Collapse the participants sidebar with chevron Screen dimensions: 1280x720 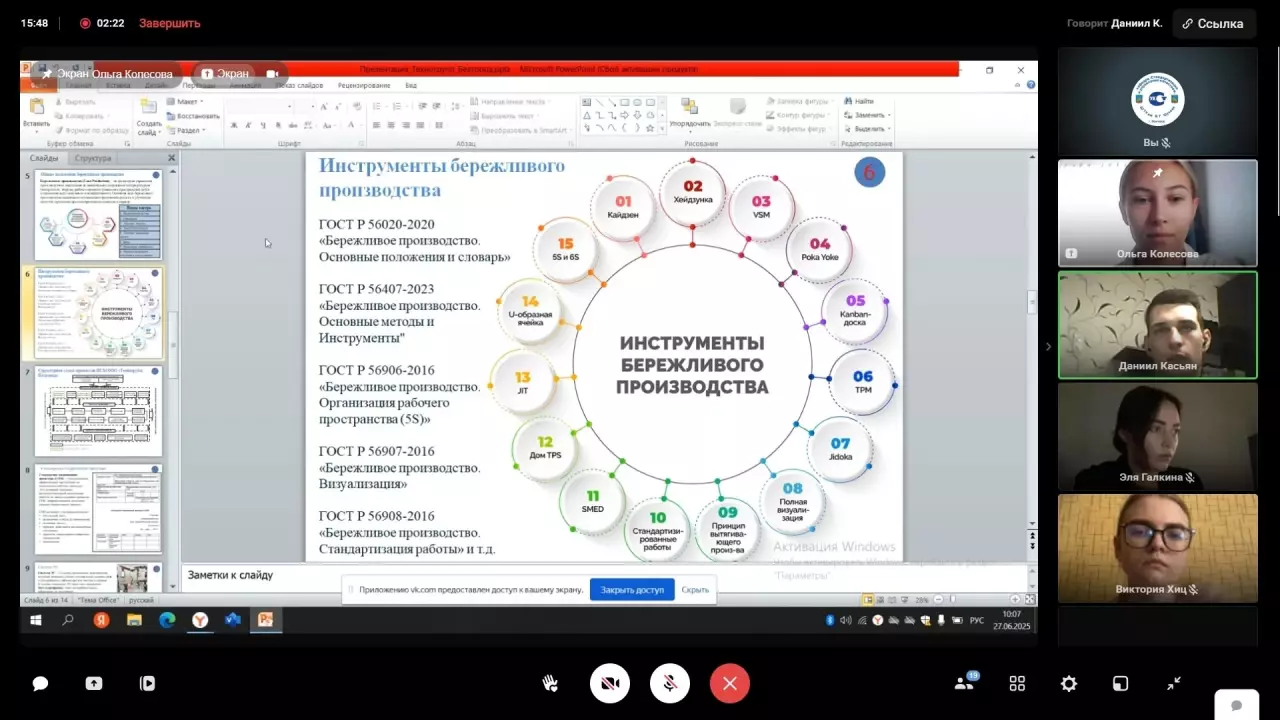(1048, 347)
